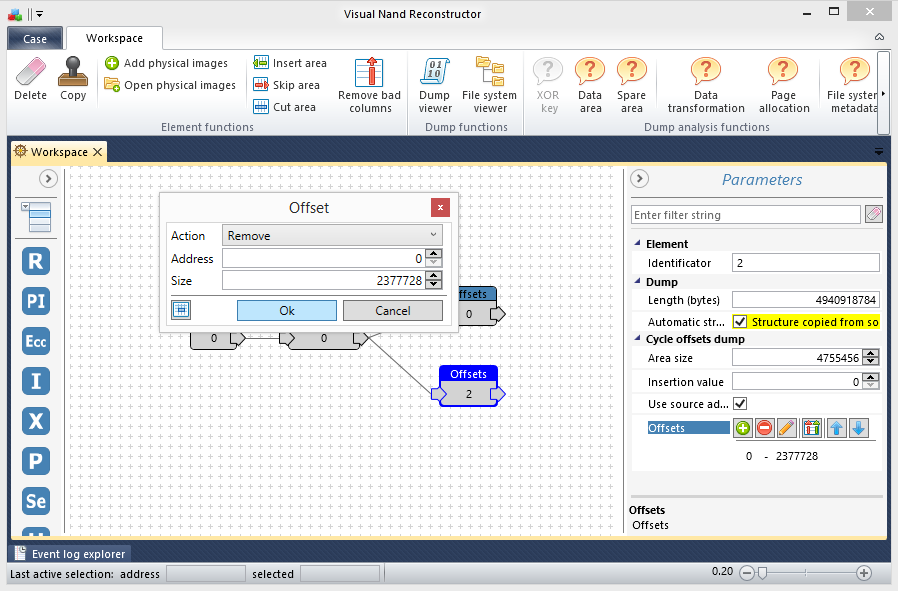898x591 pixels.
Task: Click zoom in plus button
Action: [x=864, y=572]
